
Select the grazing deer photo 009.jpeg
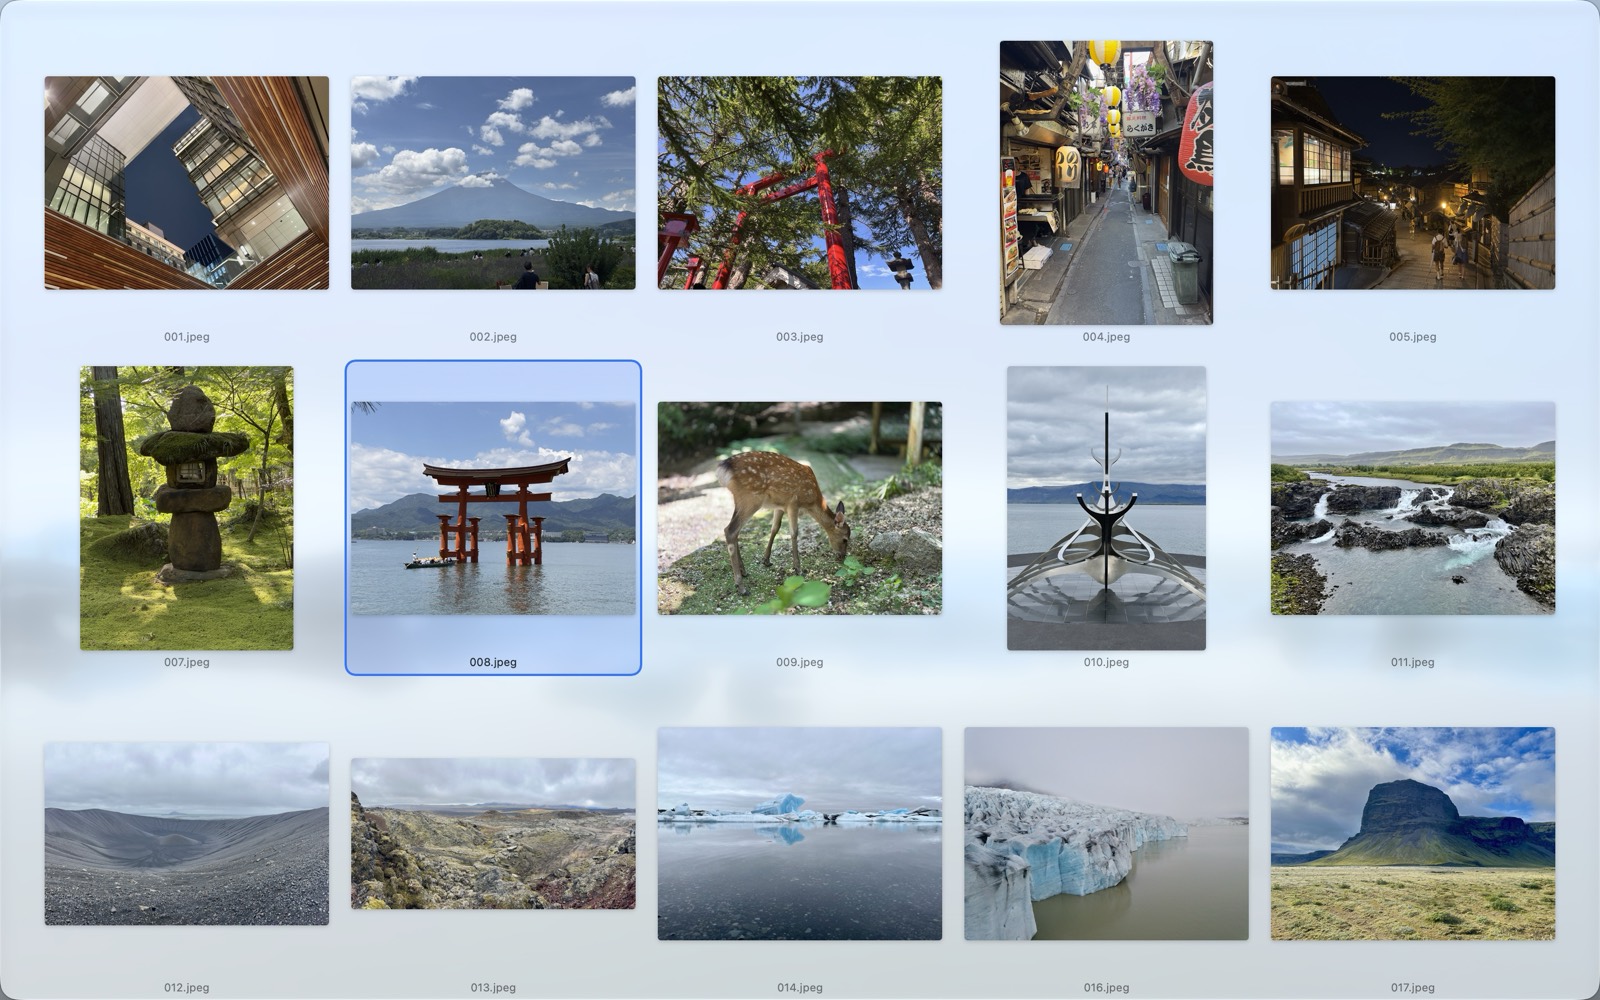[800, 508]
